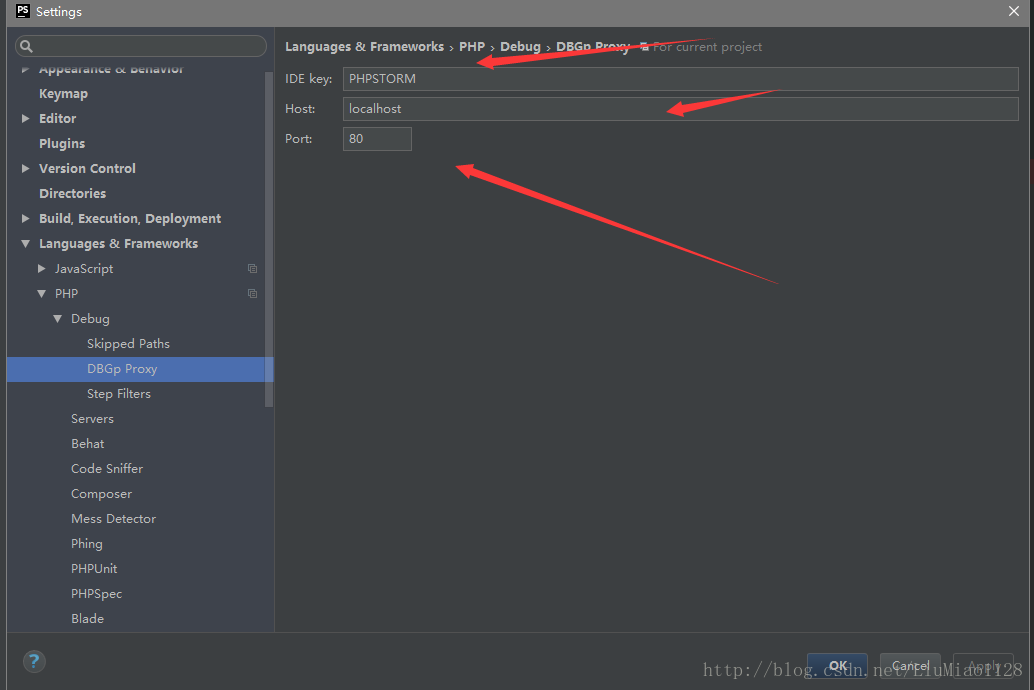Screen dimensions: 1034x690
Task: Collapse the Languages & Frameworks node
Action: point(25,243)
